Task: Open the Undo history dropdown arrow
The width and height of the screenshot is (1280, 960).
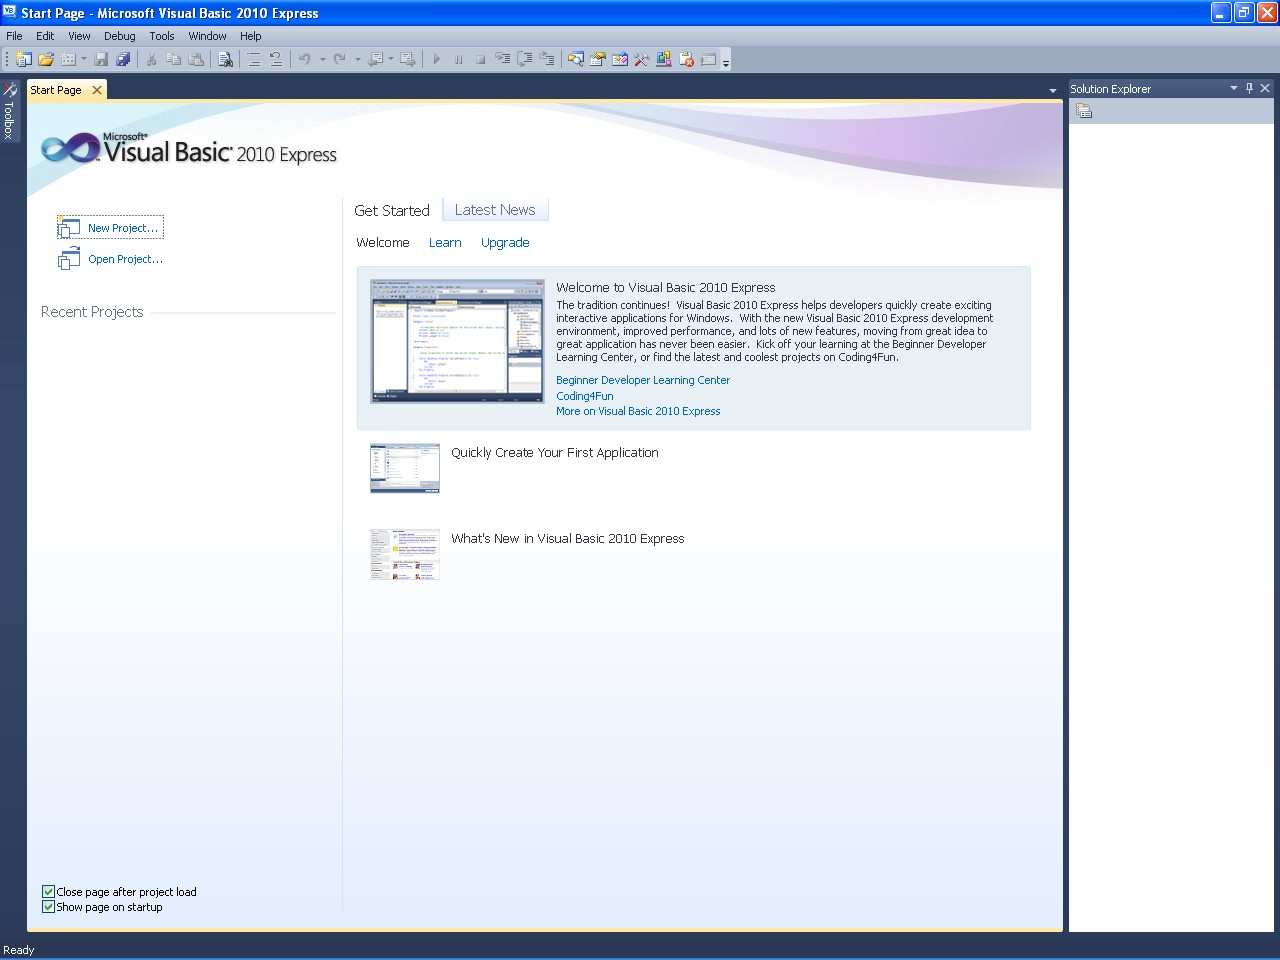Action: click(x=322, y=59)
